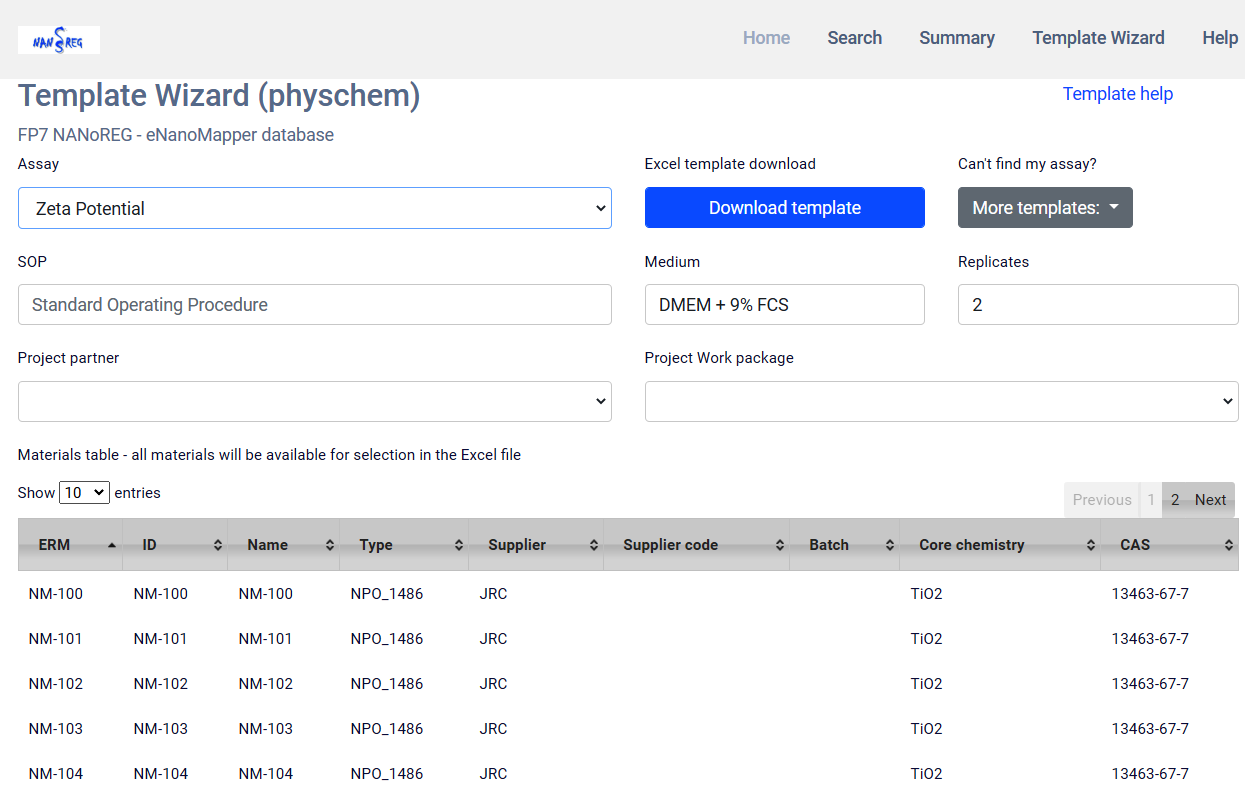Select the NM-103 cell in ERM column
The width and height of the screenshot is (1245, 788).
click(56, 729)
